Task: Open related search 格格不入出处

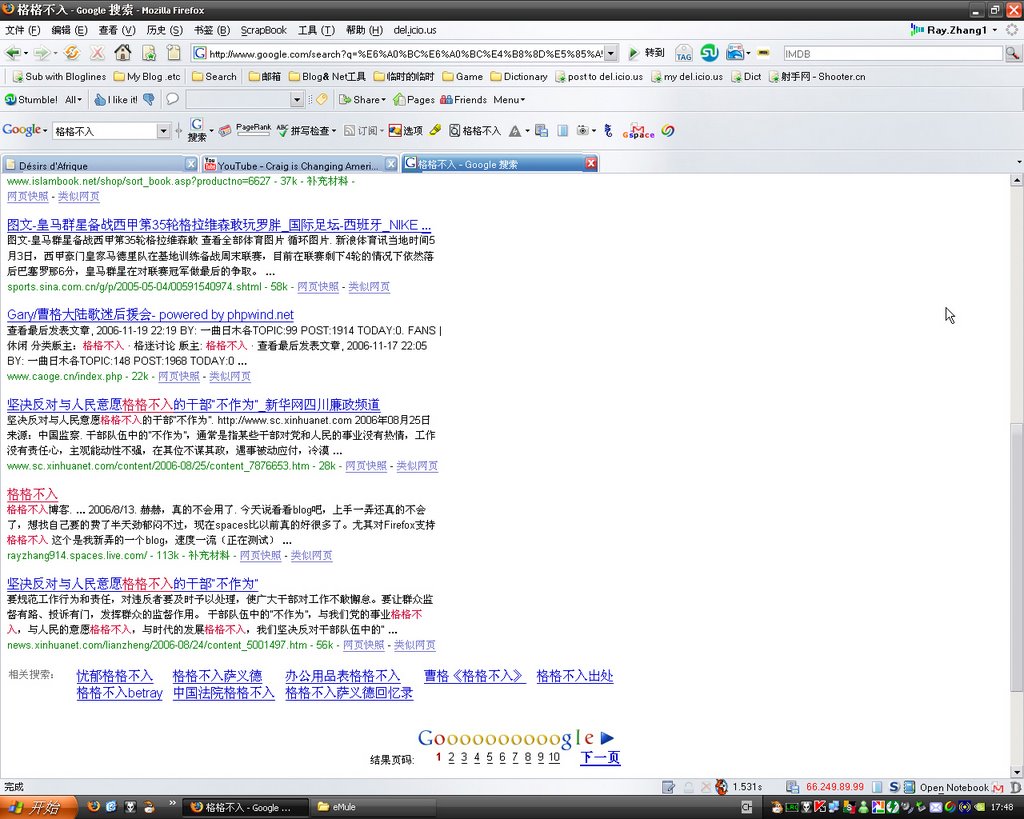Action: tap(575, 677)
